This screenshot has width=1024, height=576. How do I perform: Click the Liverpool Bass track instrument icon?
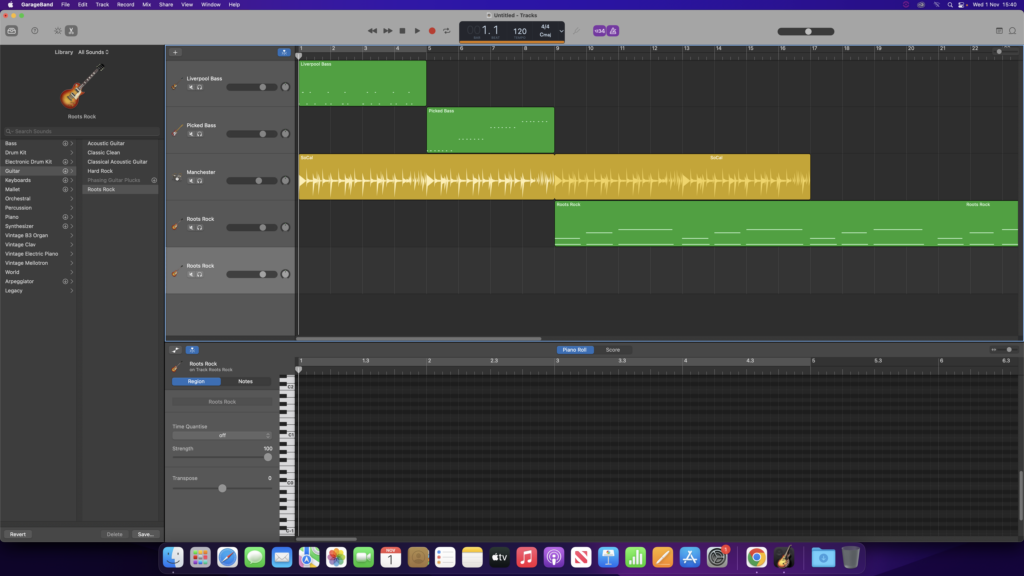[x=176, y=84]
